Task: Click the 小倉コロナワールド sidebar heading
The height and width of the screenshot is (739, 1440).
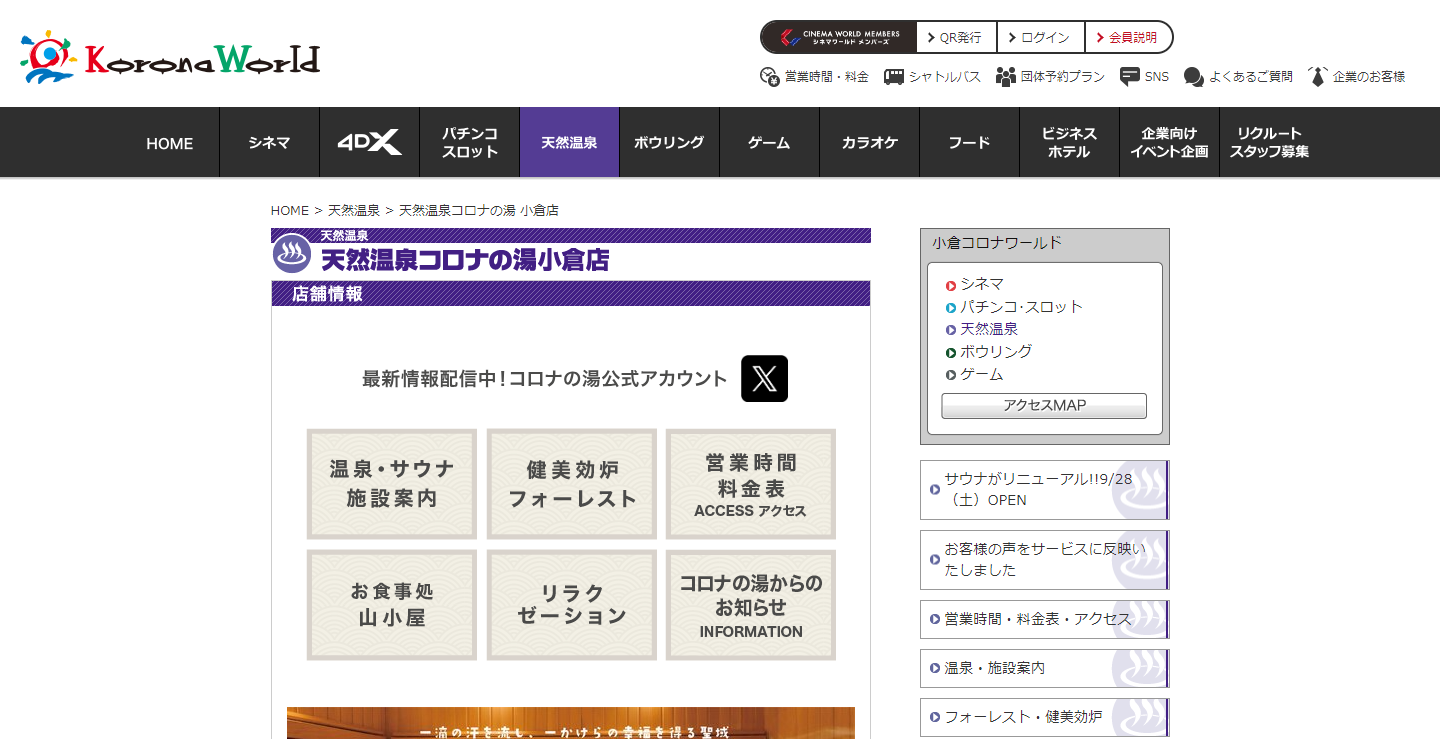Action: [997, 243]
